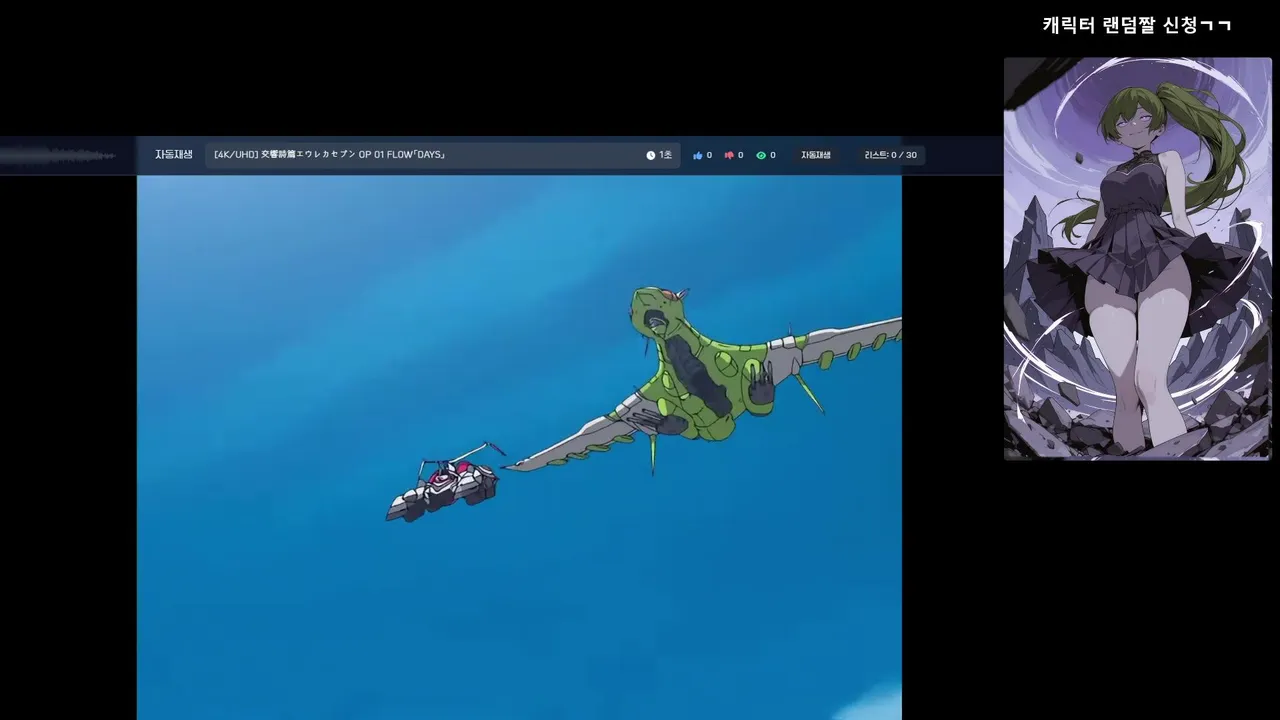The width and height of the screenshot is (1280, 720).
Task: Click the FLOW DAYS video title bar
Action: coord(442,155)
